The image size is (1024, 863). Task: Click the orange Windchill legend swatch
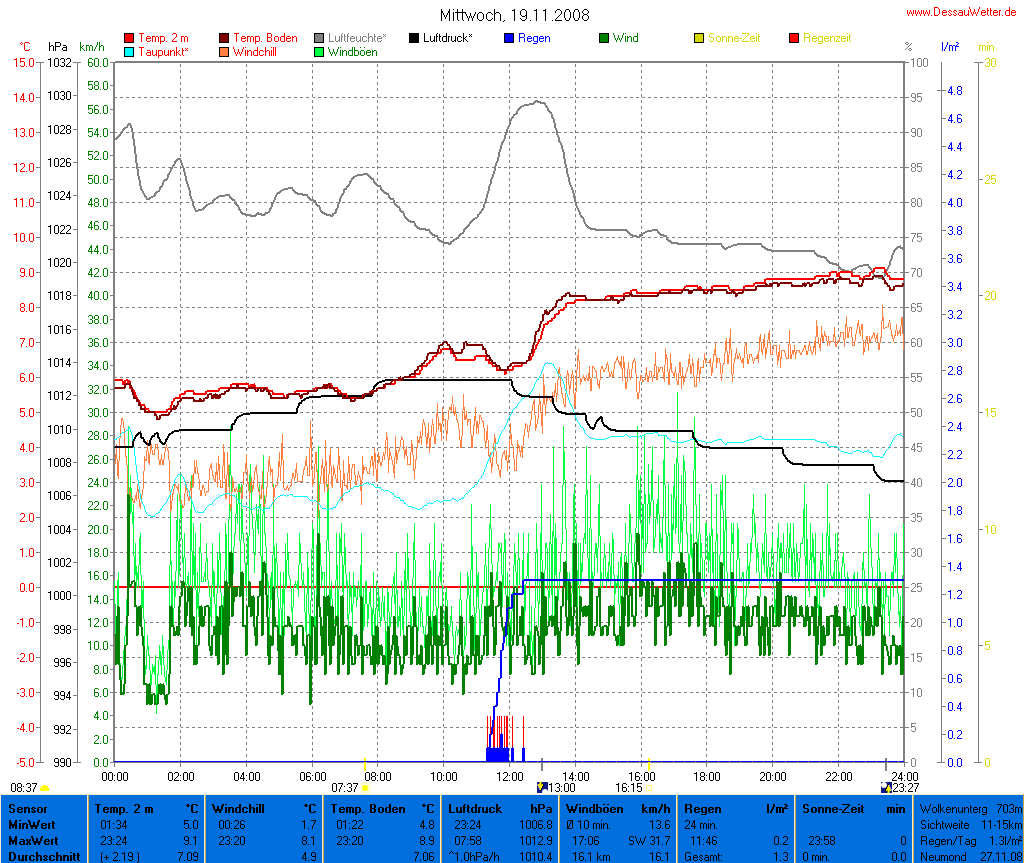pyautogui.click(x=225, y=52)
